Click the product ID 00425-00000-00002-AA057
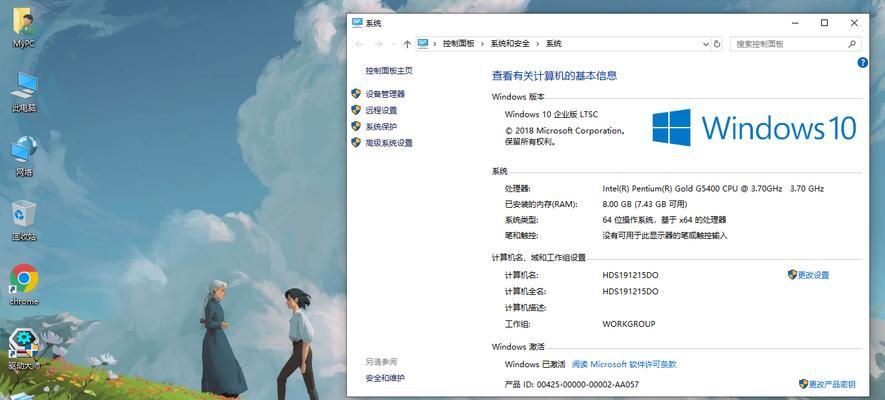 tap(588, 385)
